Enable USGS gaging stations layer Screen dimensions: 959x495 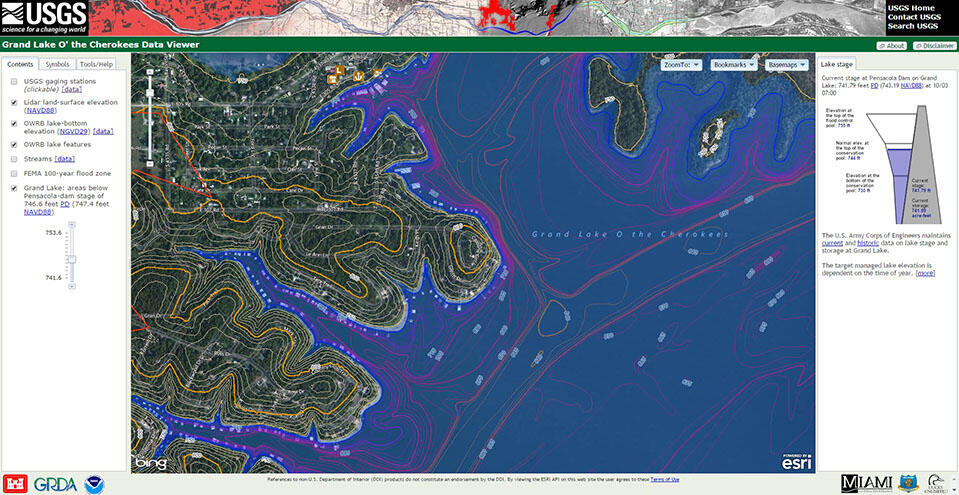[x=13, y=81]
